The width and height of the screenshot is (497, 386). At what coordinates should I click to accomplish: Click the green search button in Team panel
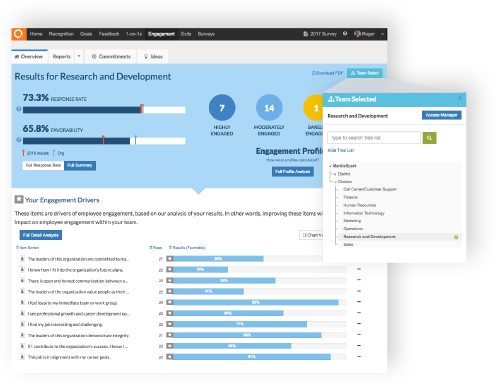(x=429, y=138)
